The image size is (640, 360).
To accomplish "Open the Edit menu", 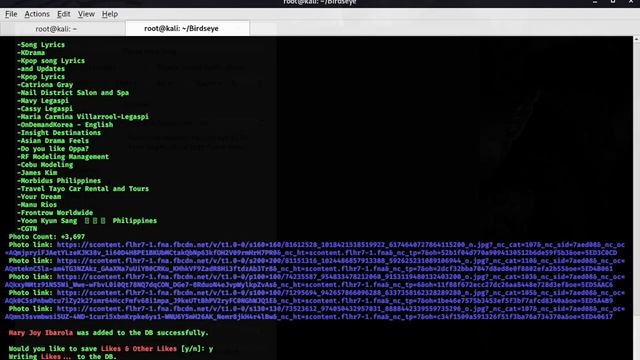I will (63, 14).
